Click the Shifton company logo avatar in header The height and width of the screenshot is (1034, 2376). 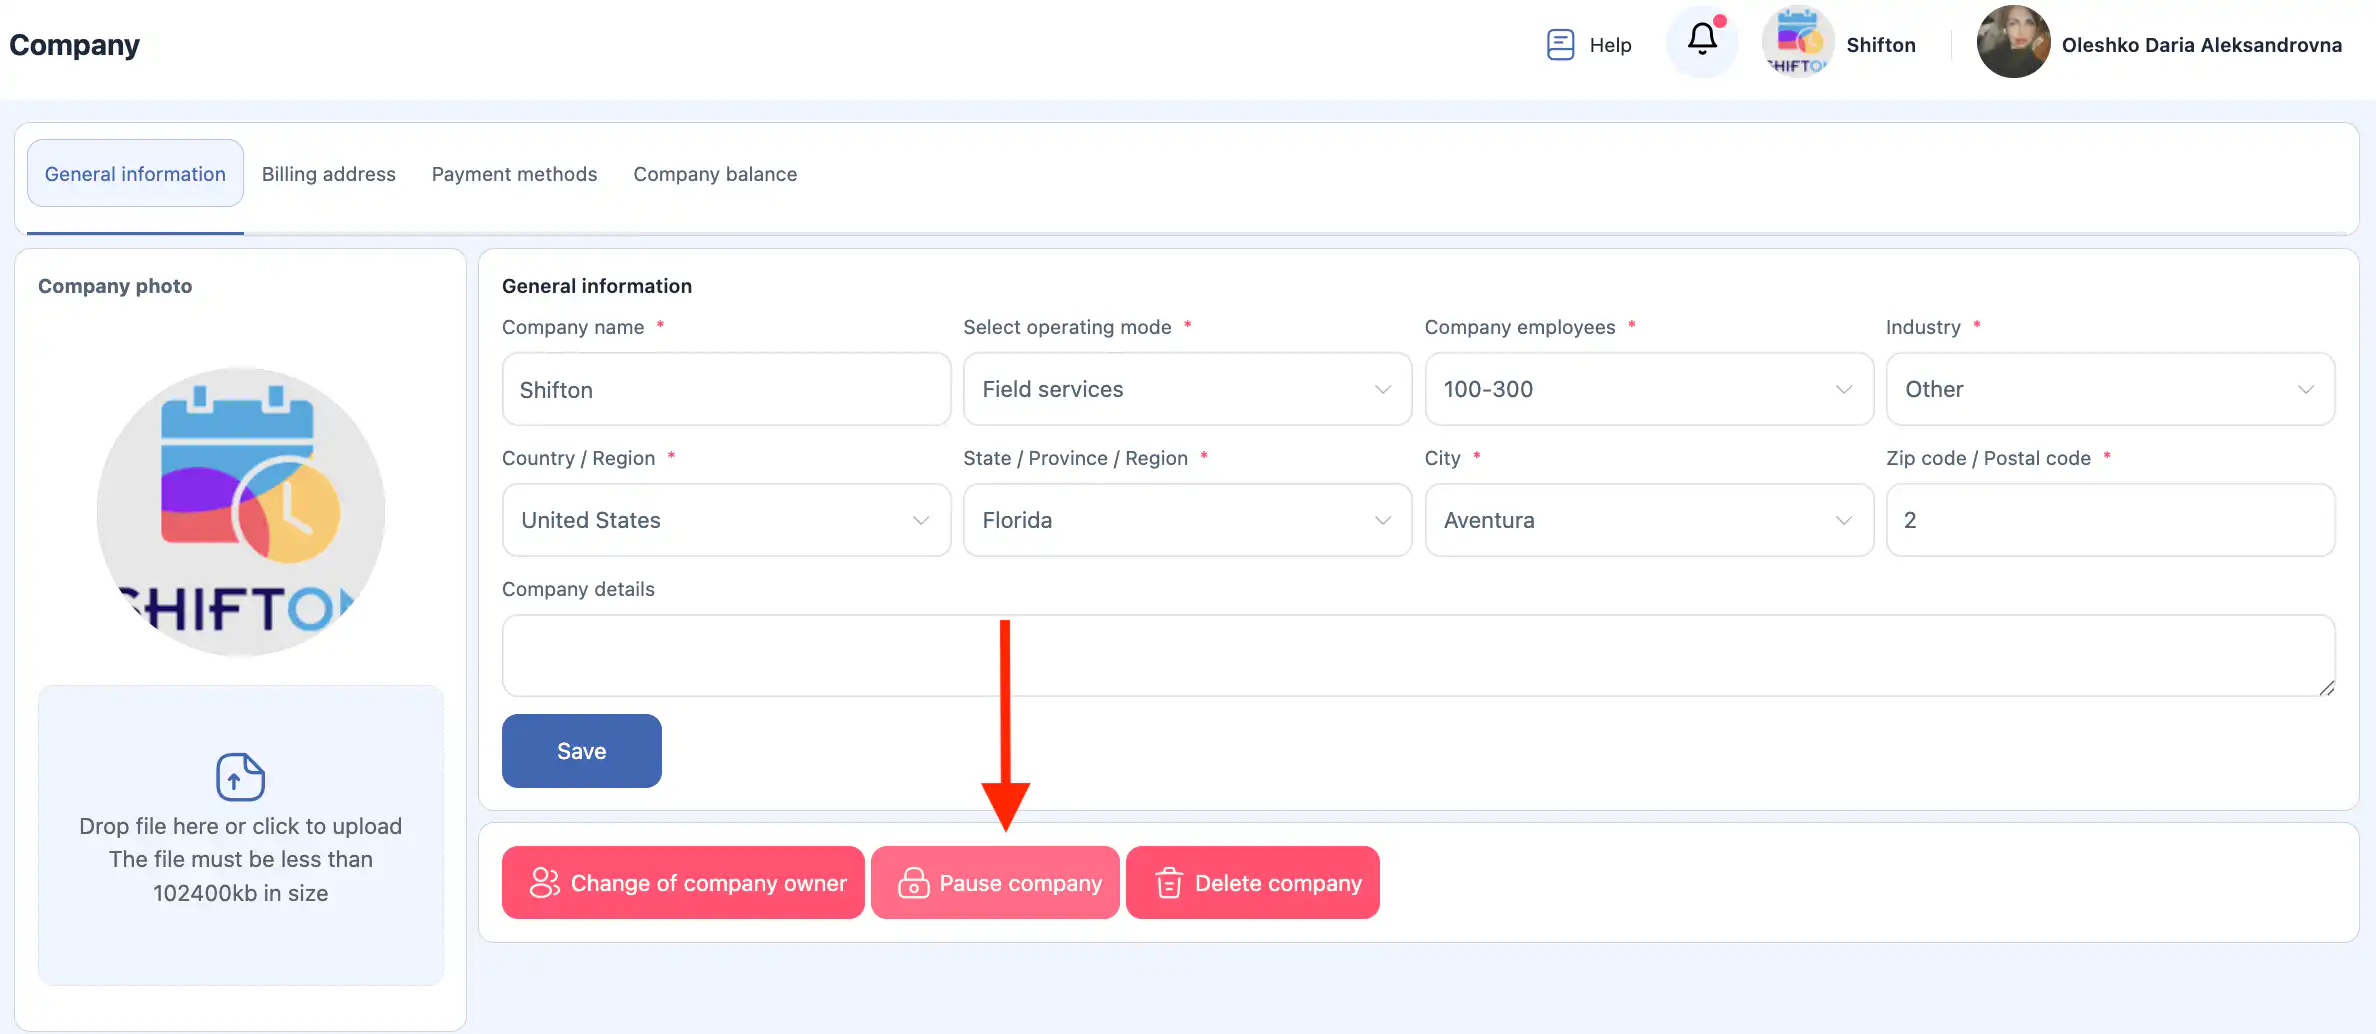click(x=1797, y=43)
